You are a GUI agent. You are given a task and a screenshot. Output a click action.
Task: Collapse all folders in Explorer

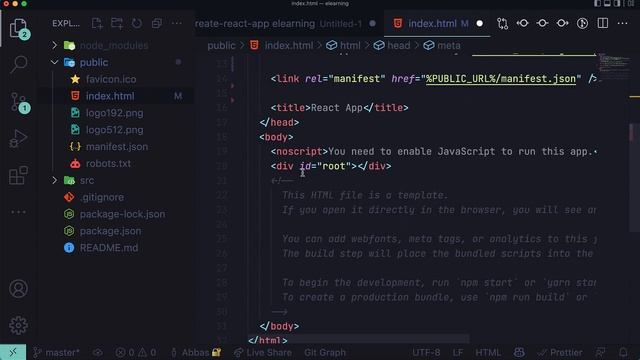(157, 24)
